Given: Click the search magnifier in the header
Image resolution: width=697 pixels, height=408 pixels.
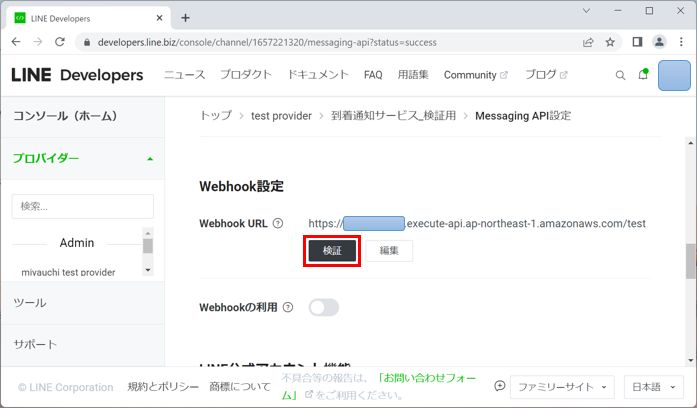Looking at the screenshot, I should [620, 75].
